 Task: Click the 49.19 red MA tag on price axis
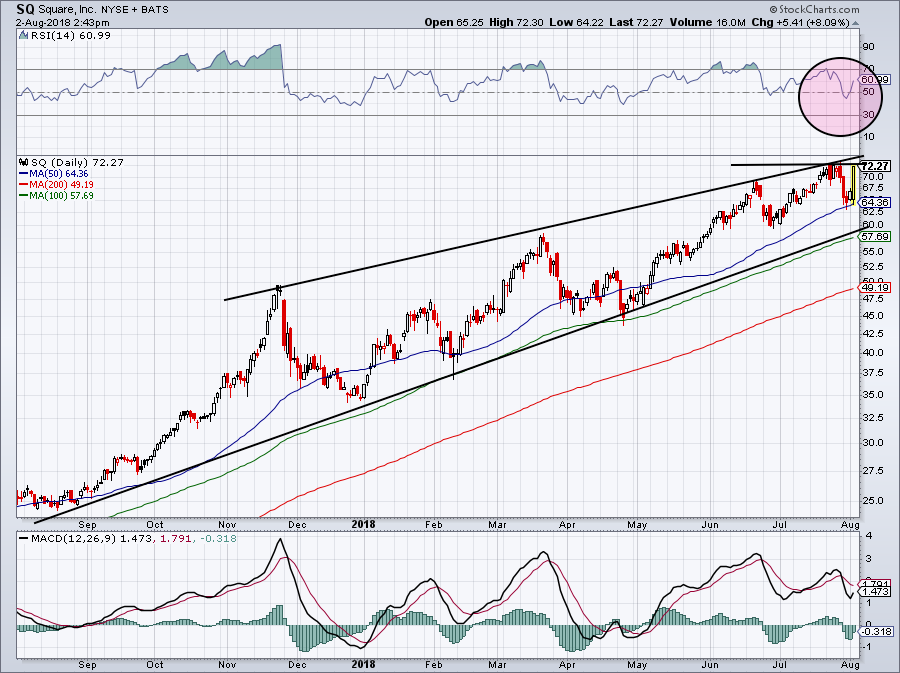(876, 287)
